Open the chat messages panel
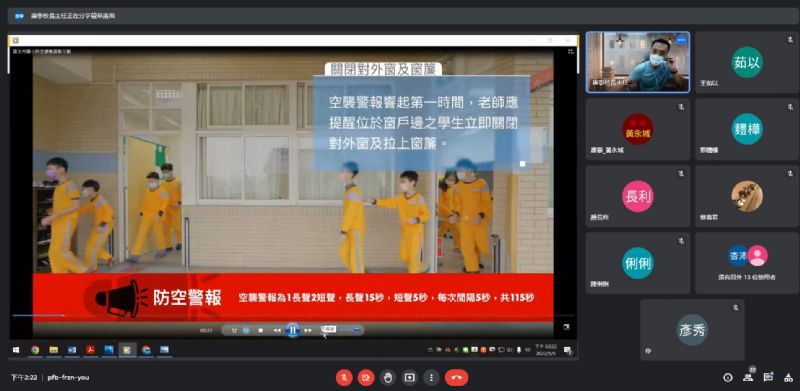This screenshot has width=800, height=391. click(x=768, y=378)
